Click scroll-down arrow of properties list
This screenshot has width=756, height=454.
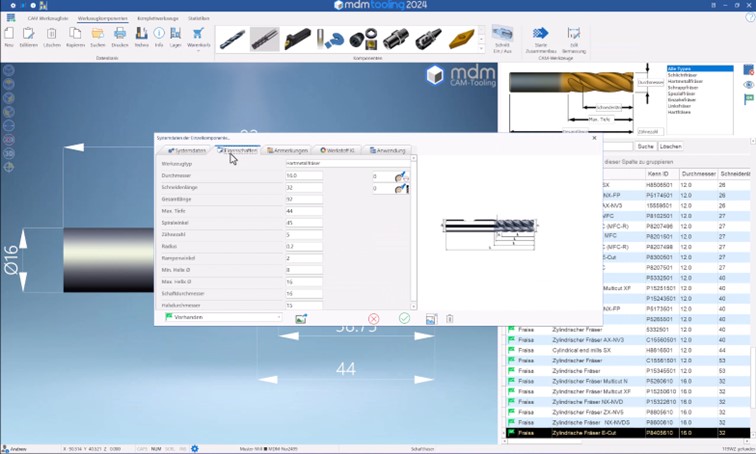point(413,306)
